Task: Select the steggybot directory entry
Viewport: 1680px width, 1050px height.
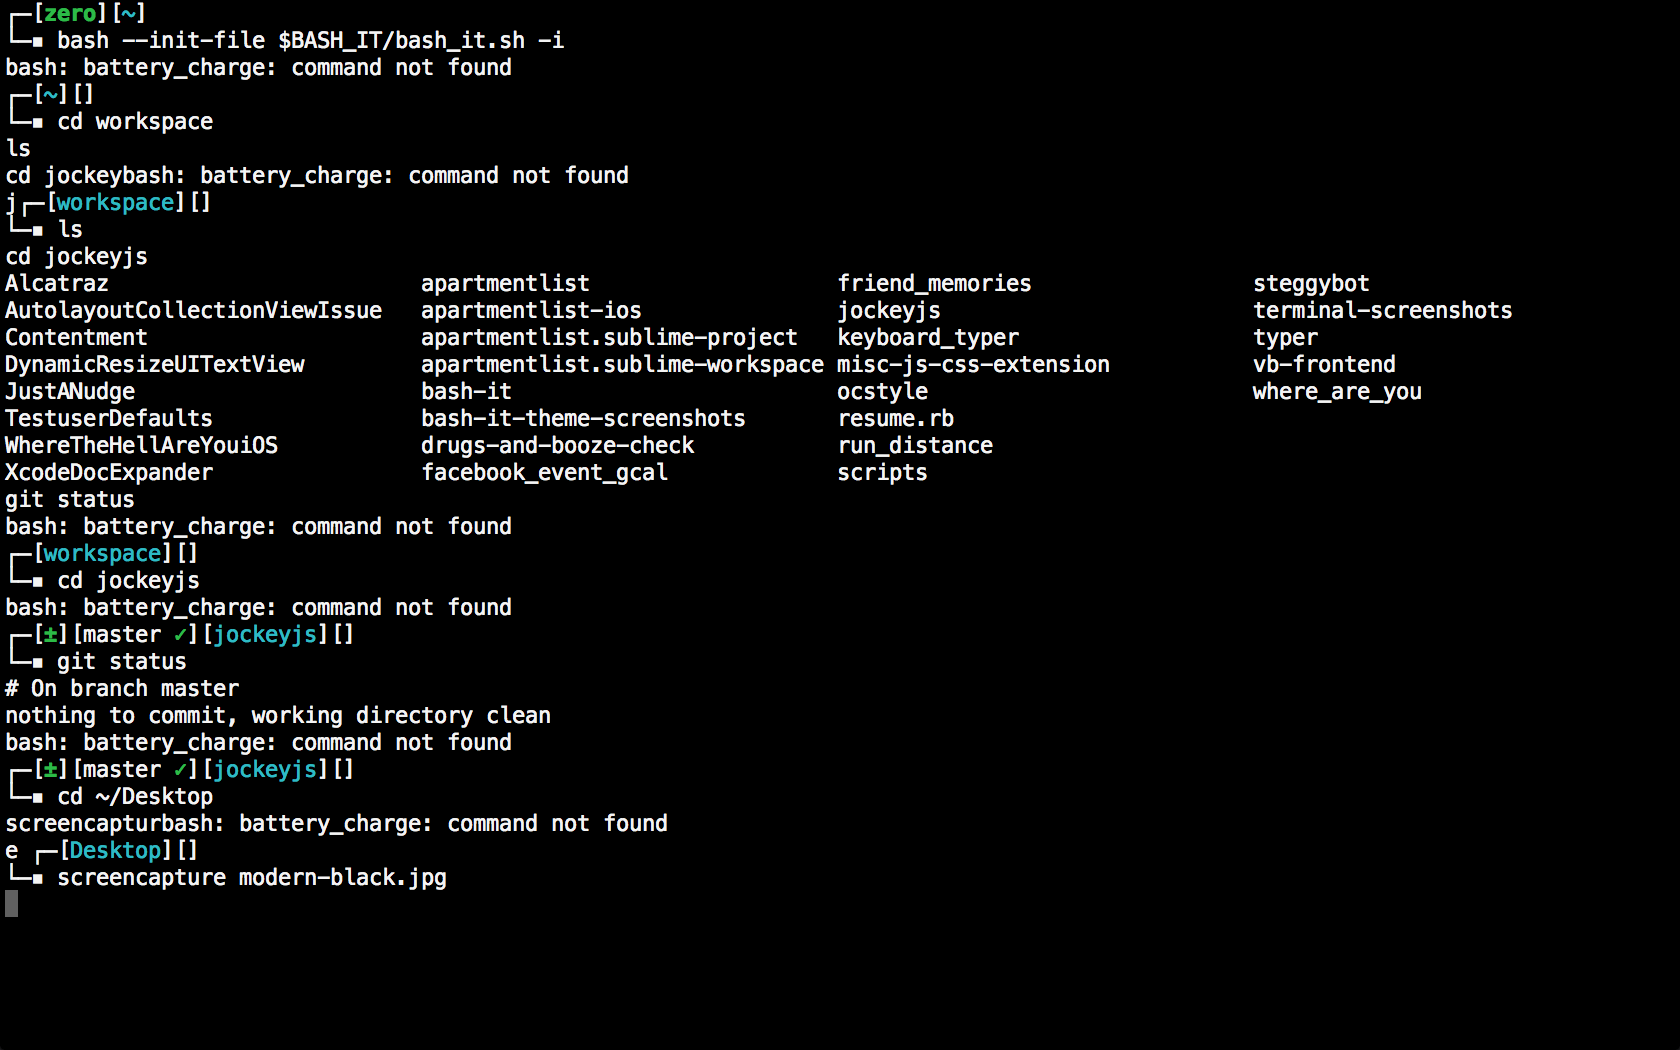Action: pos(1311,284)
